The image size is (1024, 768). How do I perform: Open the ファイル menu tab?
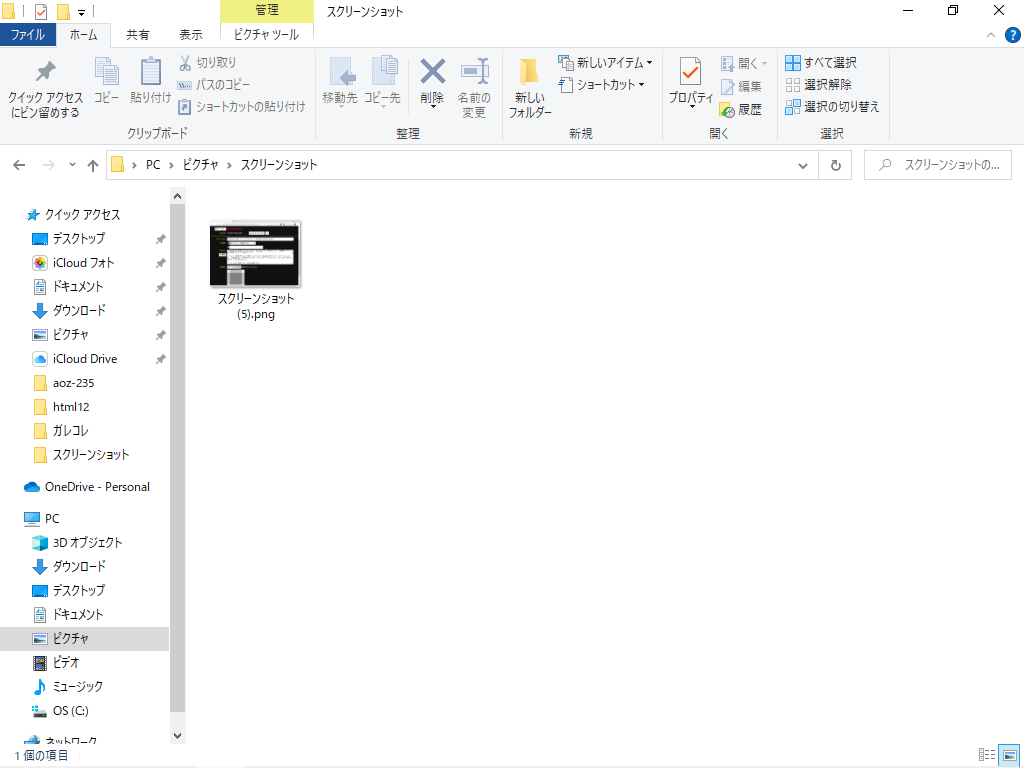27,35
